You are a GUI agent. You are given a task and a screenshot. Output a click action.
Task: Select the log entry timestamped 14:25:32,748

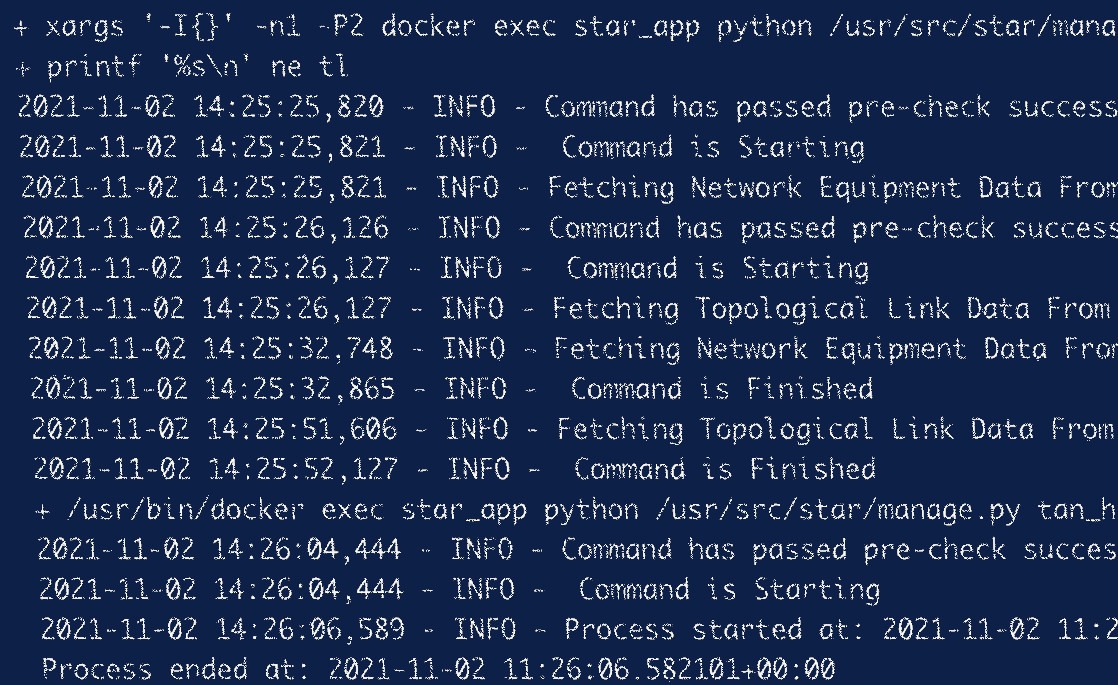coord(570,349)
